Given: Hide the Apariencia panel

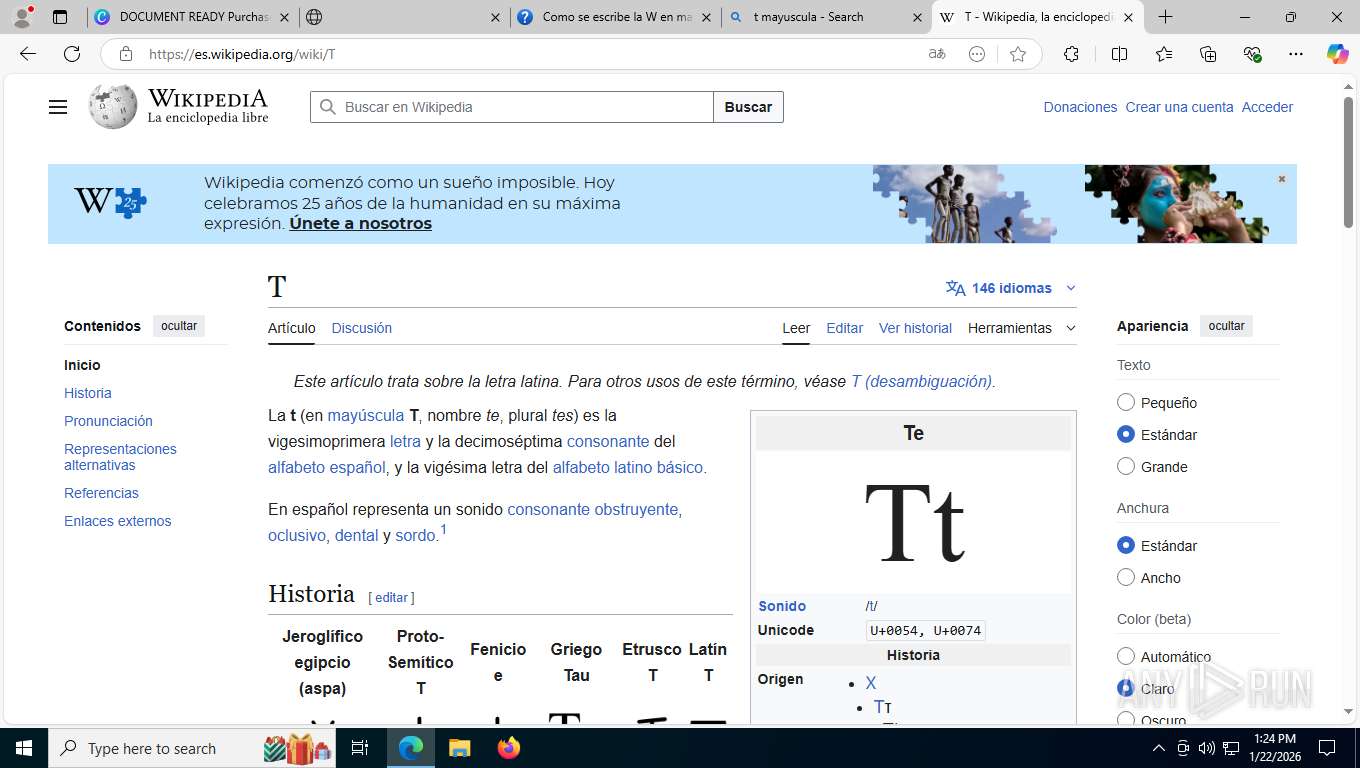Looking at the screenshot, I should tap(1226, 326).
